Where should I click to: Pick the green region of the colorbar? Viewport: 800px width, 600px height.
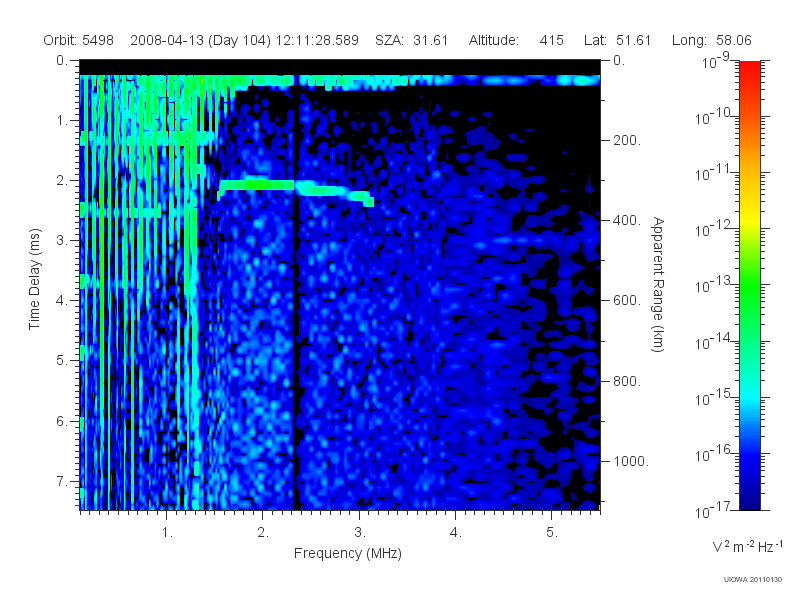tap(750, 301)
